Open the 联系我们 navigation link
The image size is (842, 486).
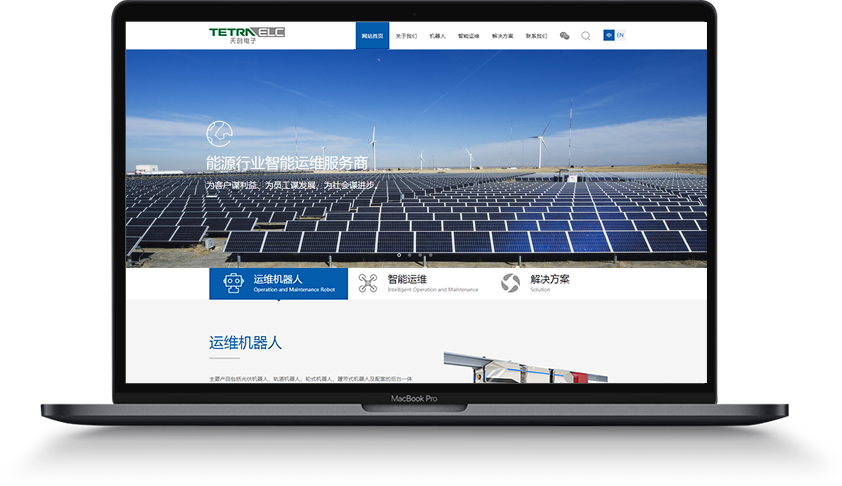pos(536,36)
